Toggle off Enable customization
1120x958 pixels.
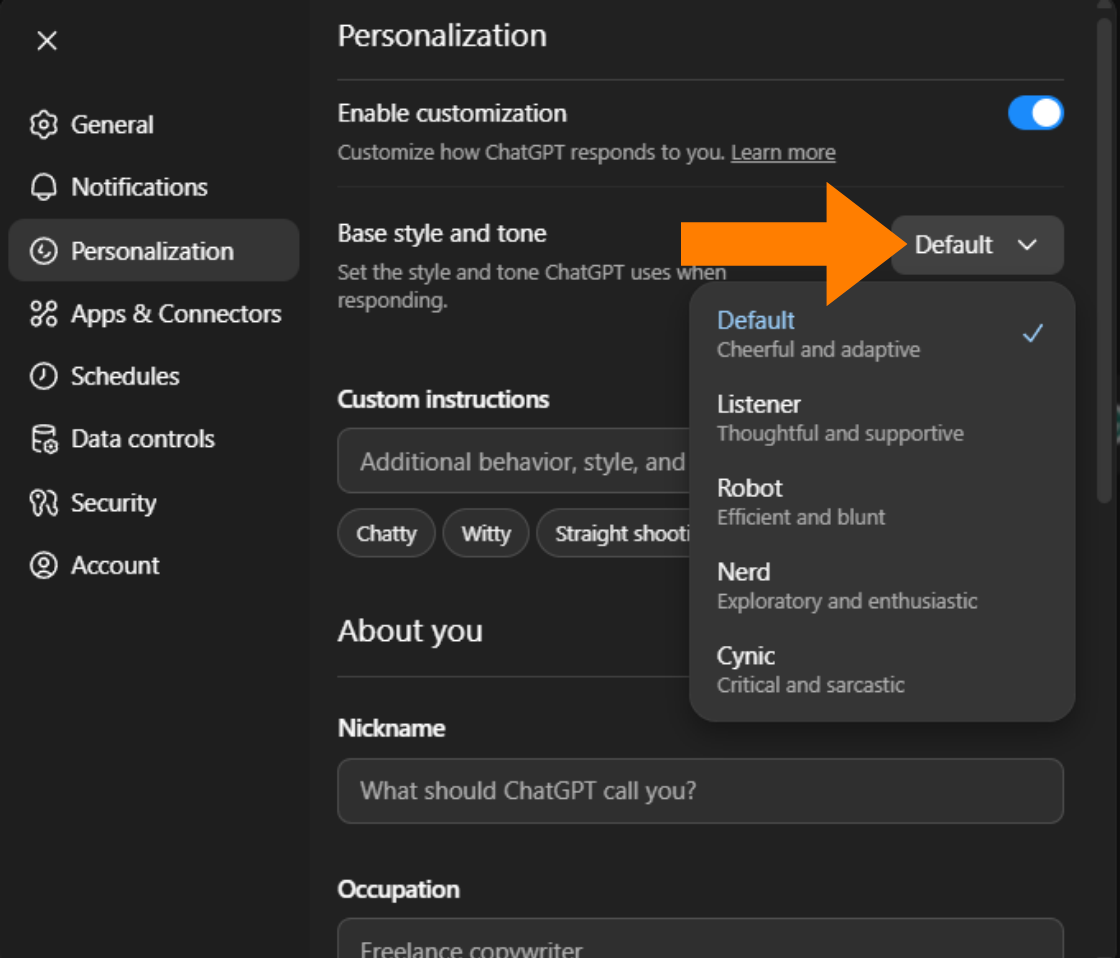(1036, 113)
